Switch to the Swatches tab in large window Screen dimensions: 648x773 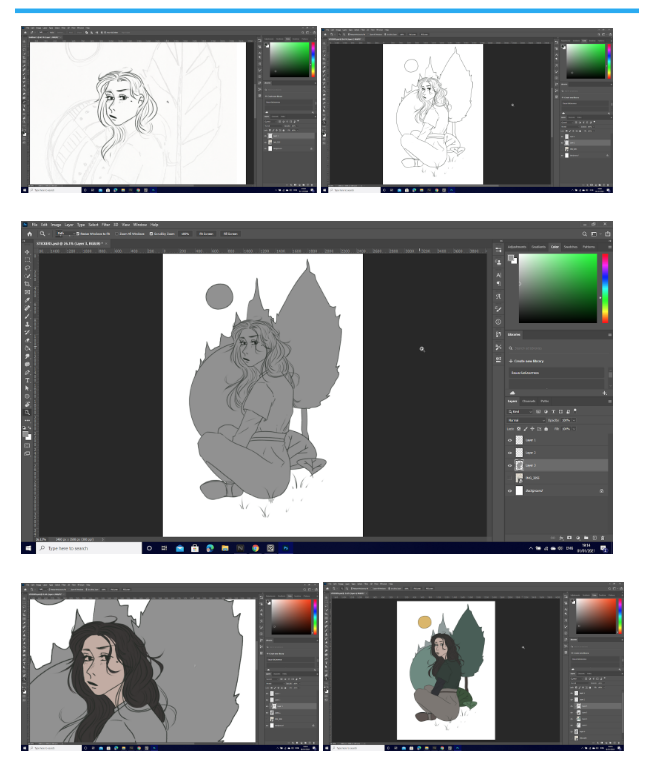point(570,246)
